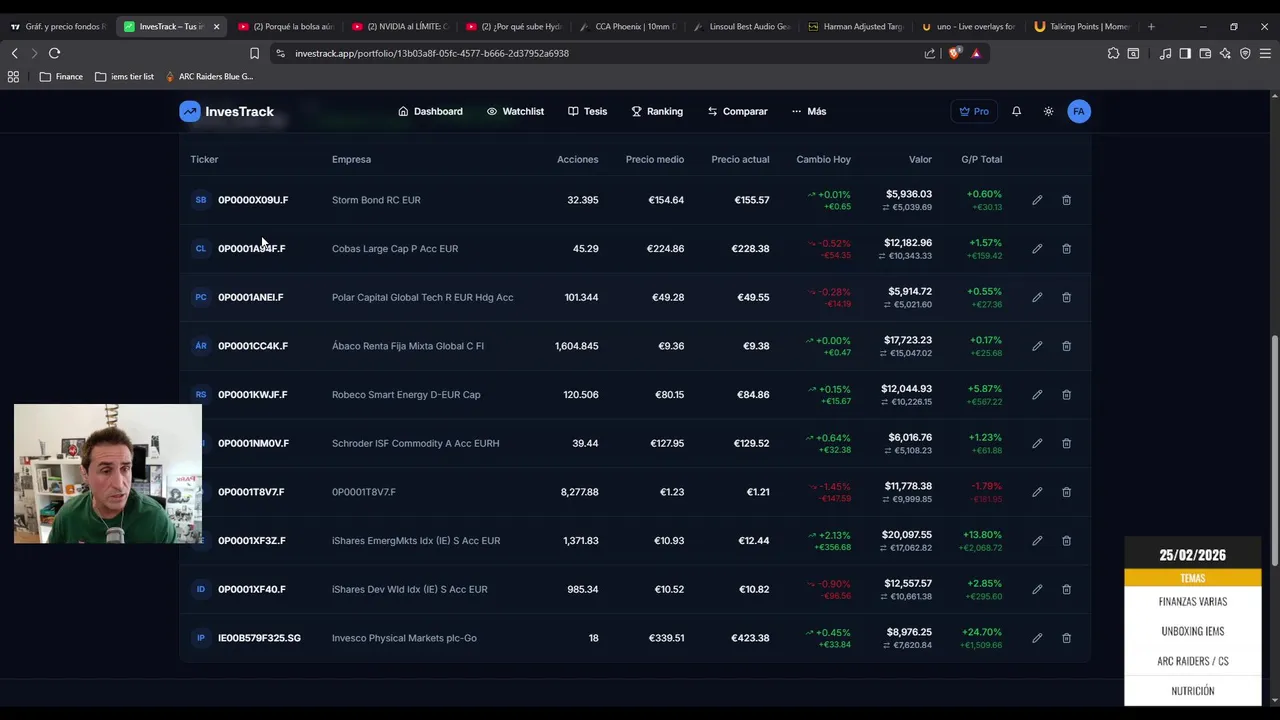Open ticker 0P0001KWJF.F
This screenshot has height=720, width=1280.
(x=253, y=395)
